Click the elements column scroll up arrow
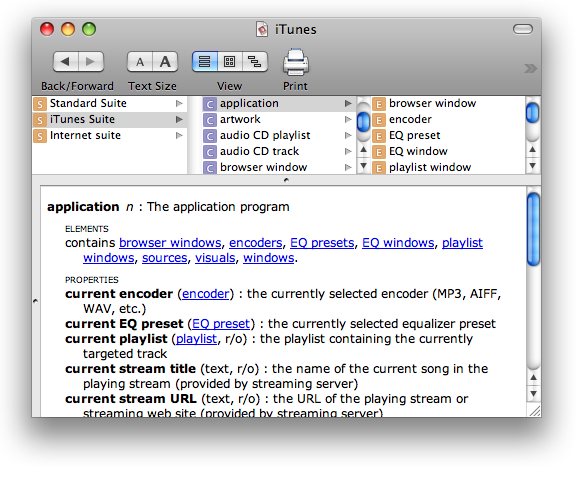Screen dimensions: 581x479 point(532,150)
